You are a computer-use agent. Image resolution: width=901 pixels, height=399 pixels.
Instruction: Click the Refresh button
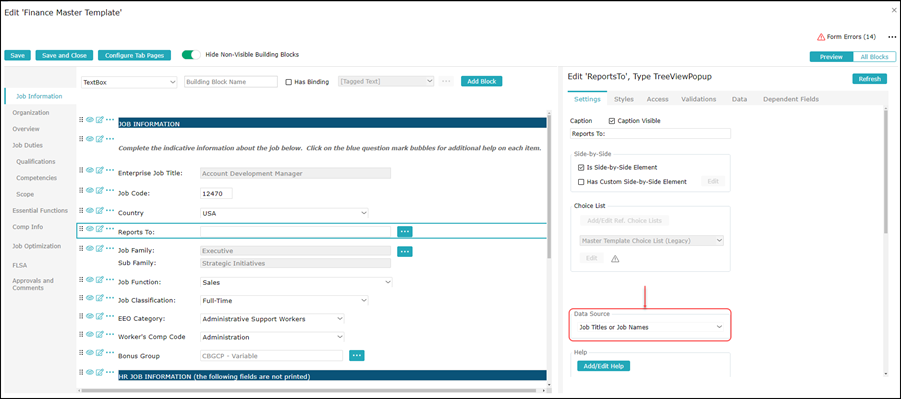tap(869, 79)
